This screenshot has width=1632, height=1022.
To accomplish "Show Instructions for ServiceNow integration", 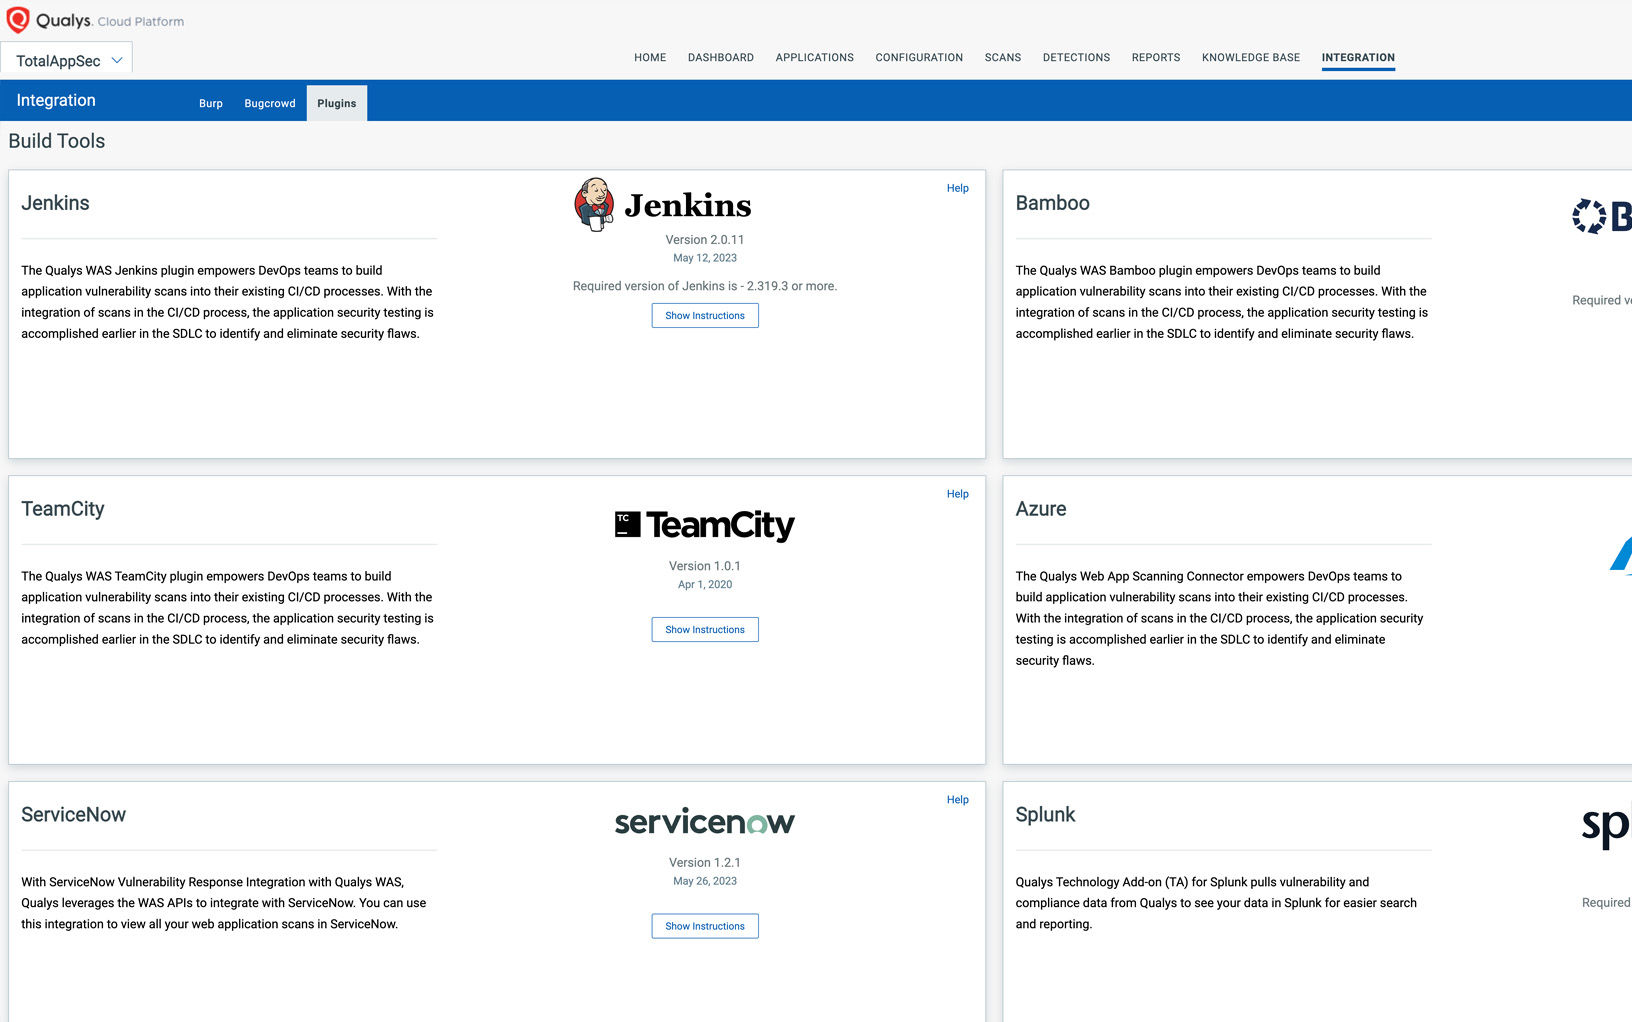I will tap(705, 926).
